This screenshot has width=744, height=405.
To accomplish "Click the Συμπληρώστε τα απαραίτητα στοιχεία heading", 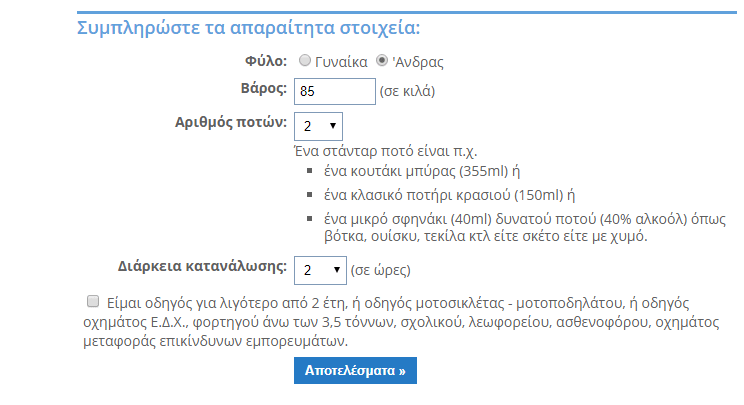I will click(249, 28).
